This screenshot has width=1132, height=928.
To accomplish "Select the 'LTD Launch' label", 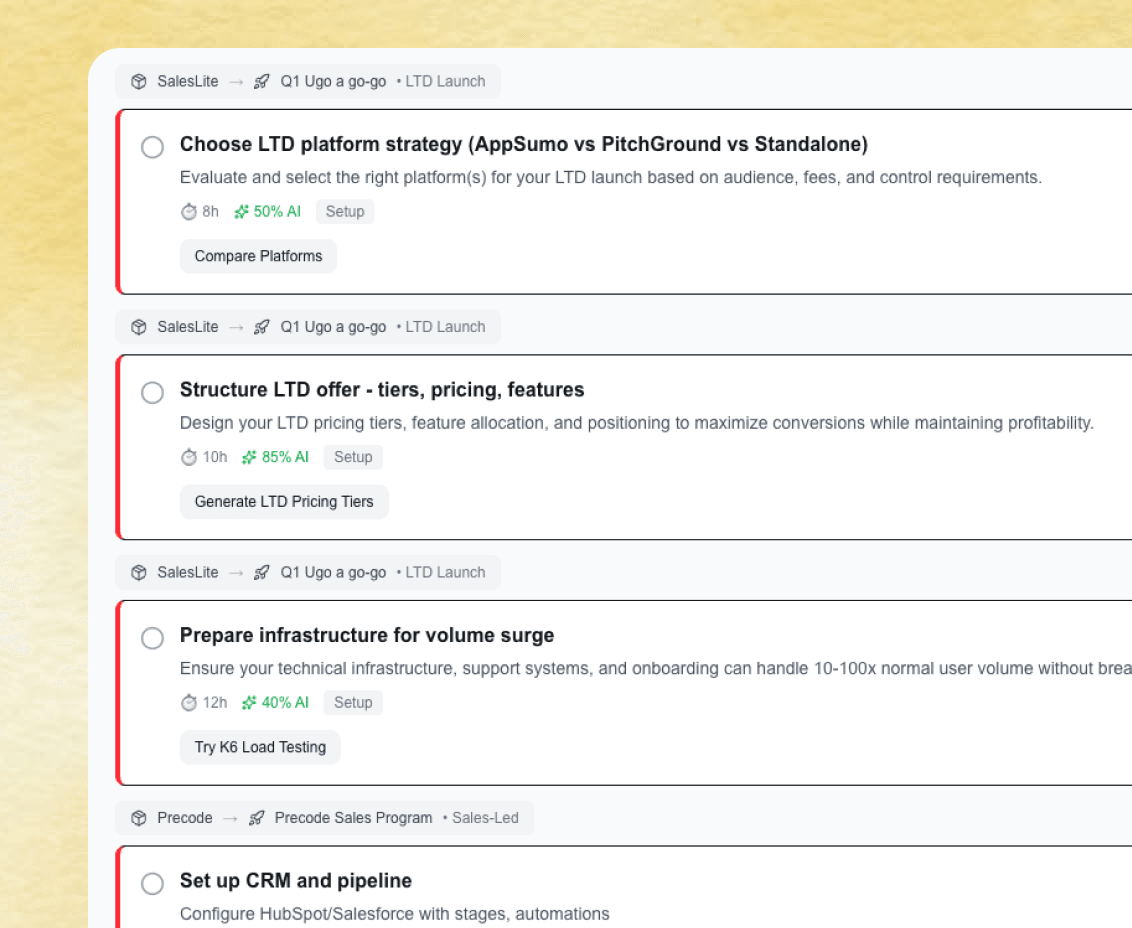I will [445, 81].
